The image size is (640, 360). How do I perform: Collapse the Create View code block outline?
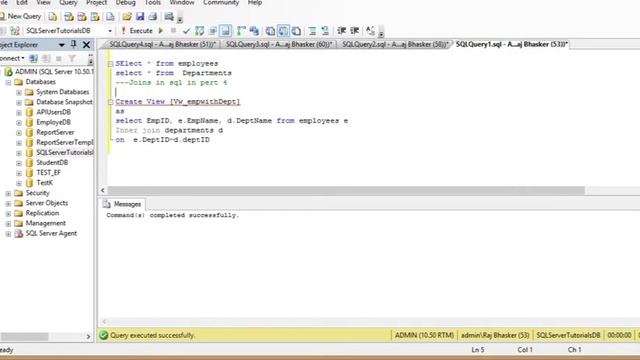point(111,102)
